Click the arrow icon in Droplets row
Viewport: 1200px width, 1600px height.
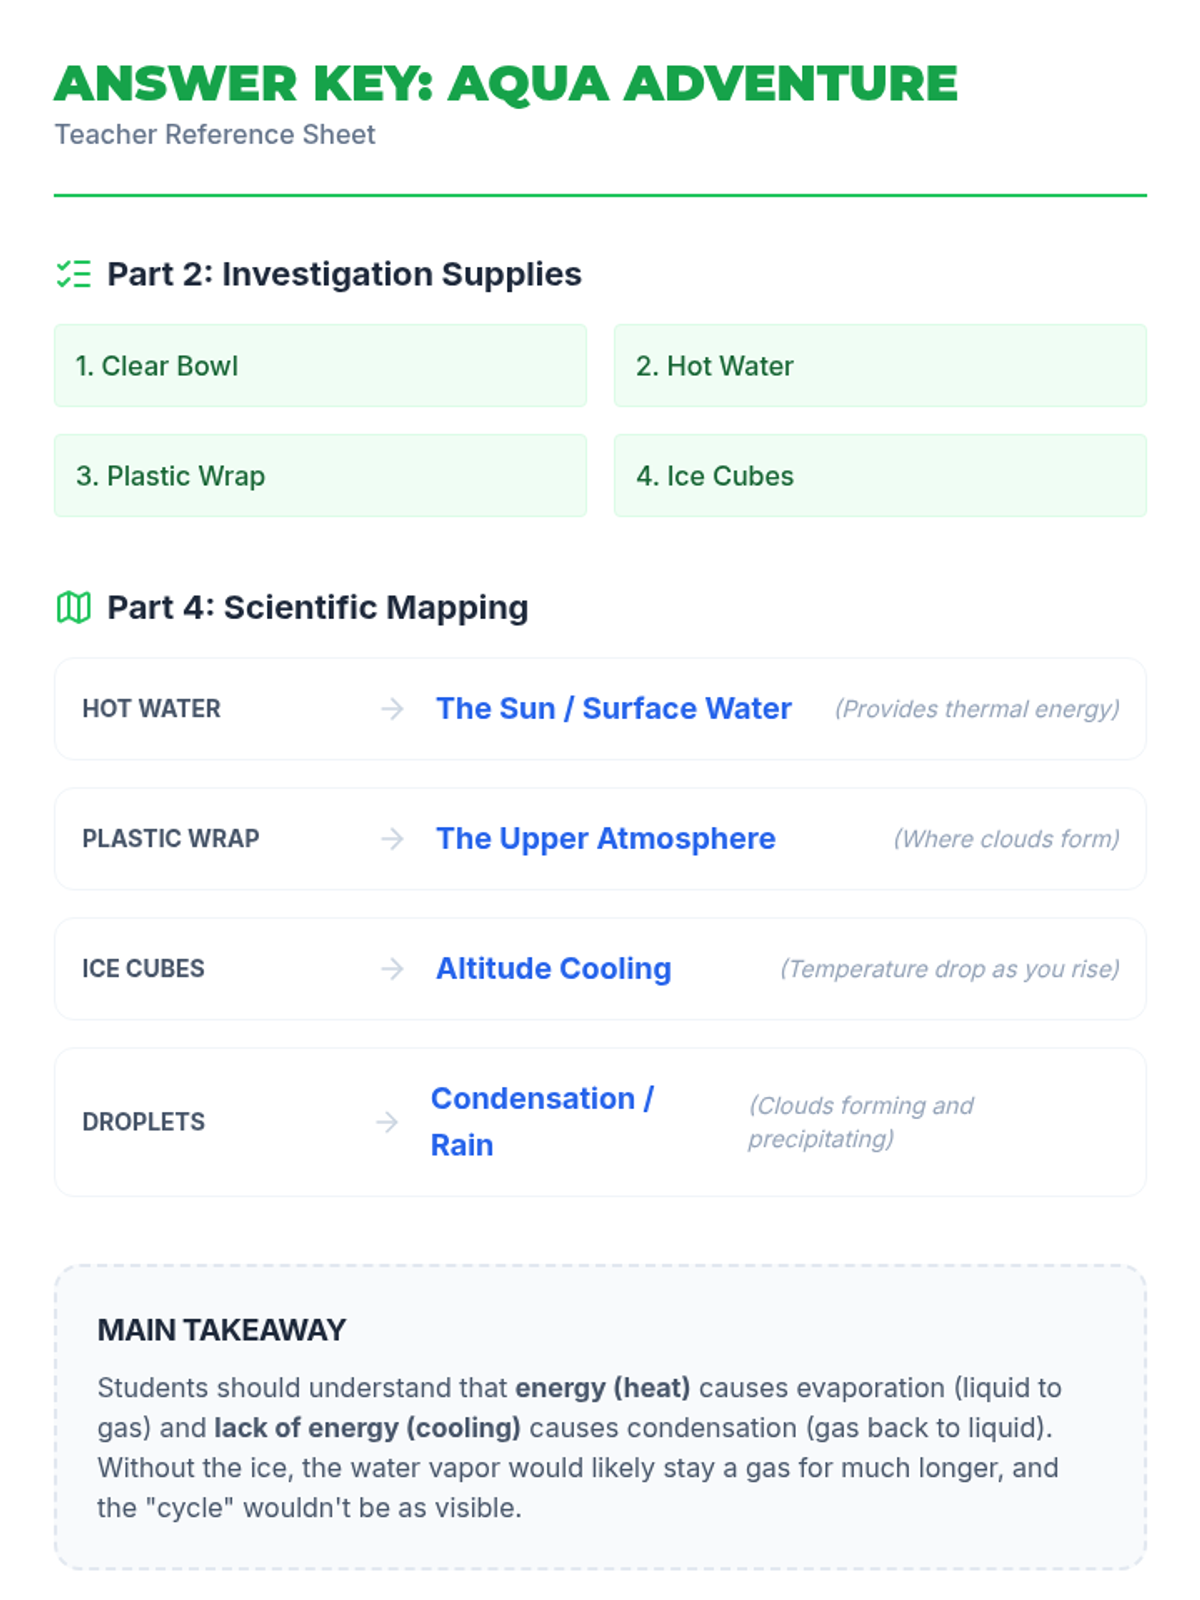pos(387,1122)
